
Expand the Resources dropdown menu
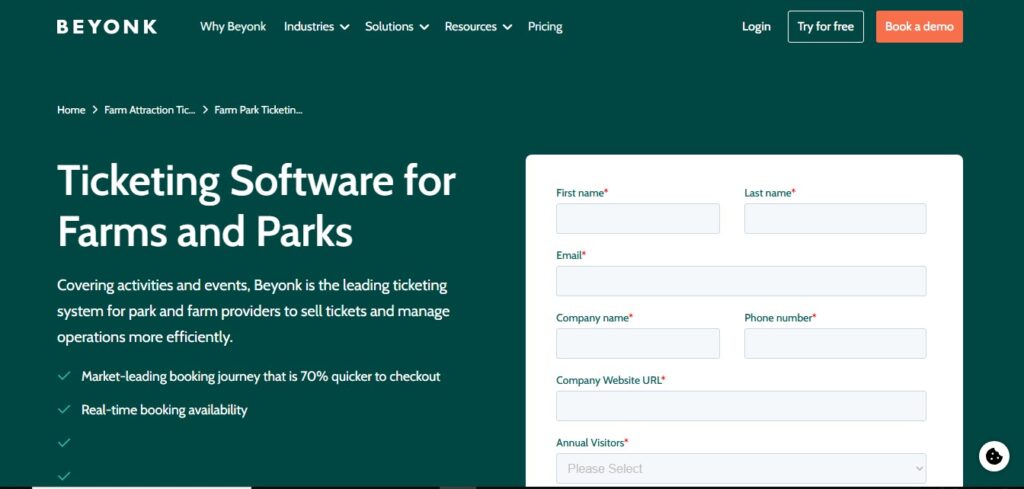(478, 27)
